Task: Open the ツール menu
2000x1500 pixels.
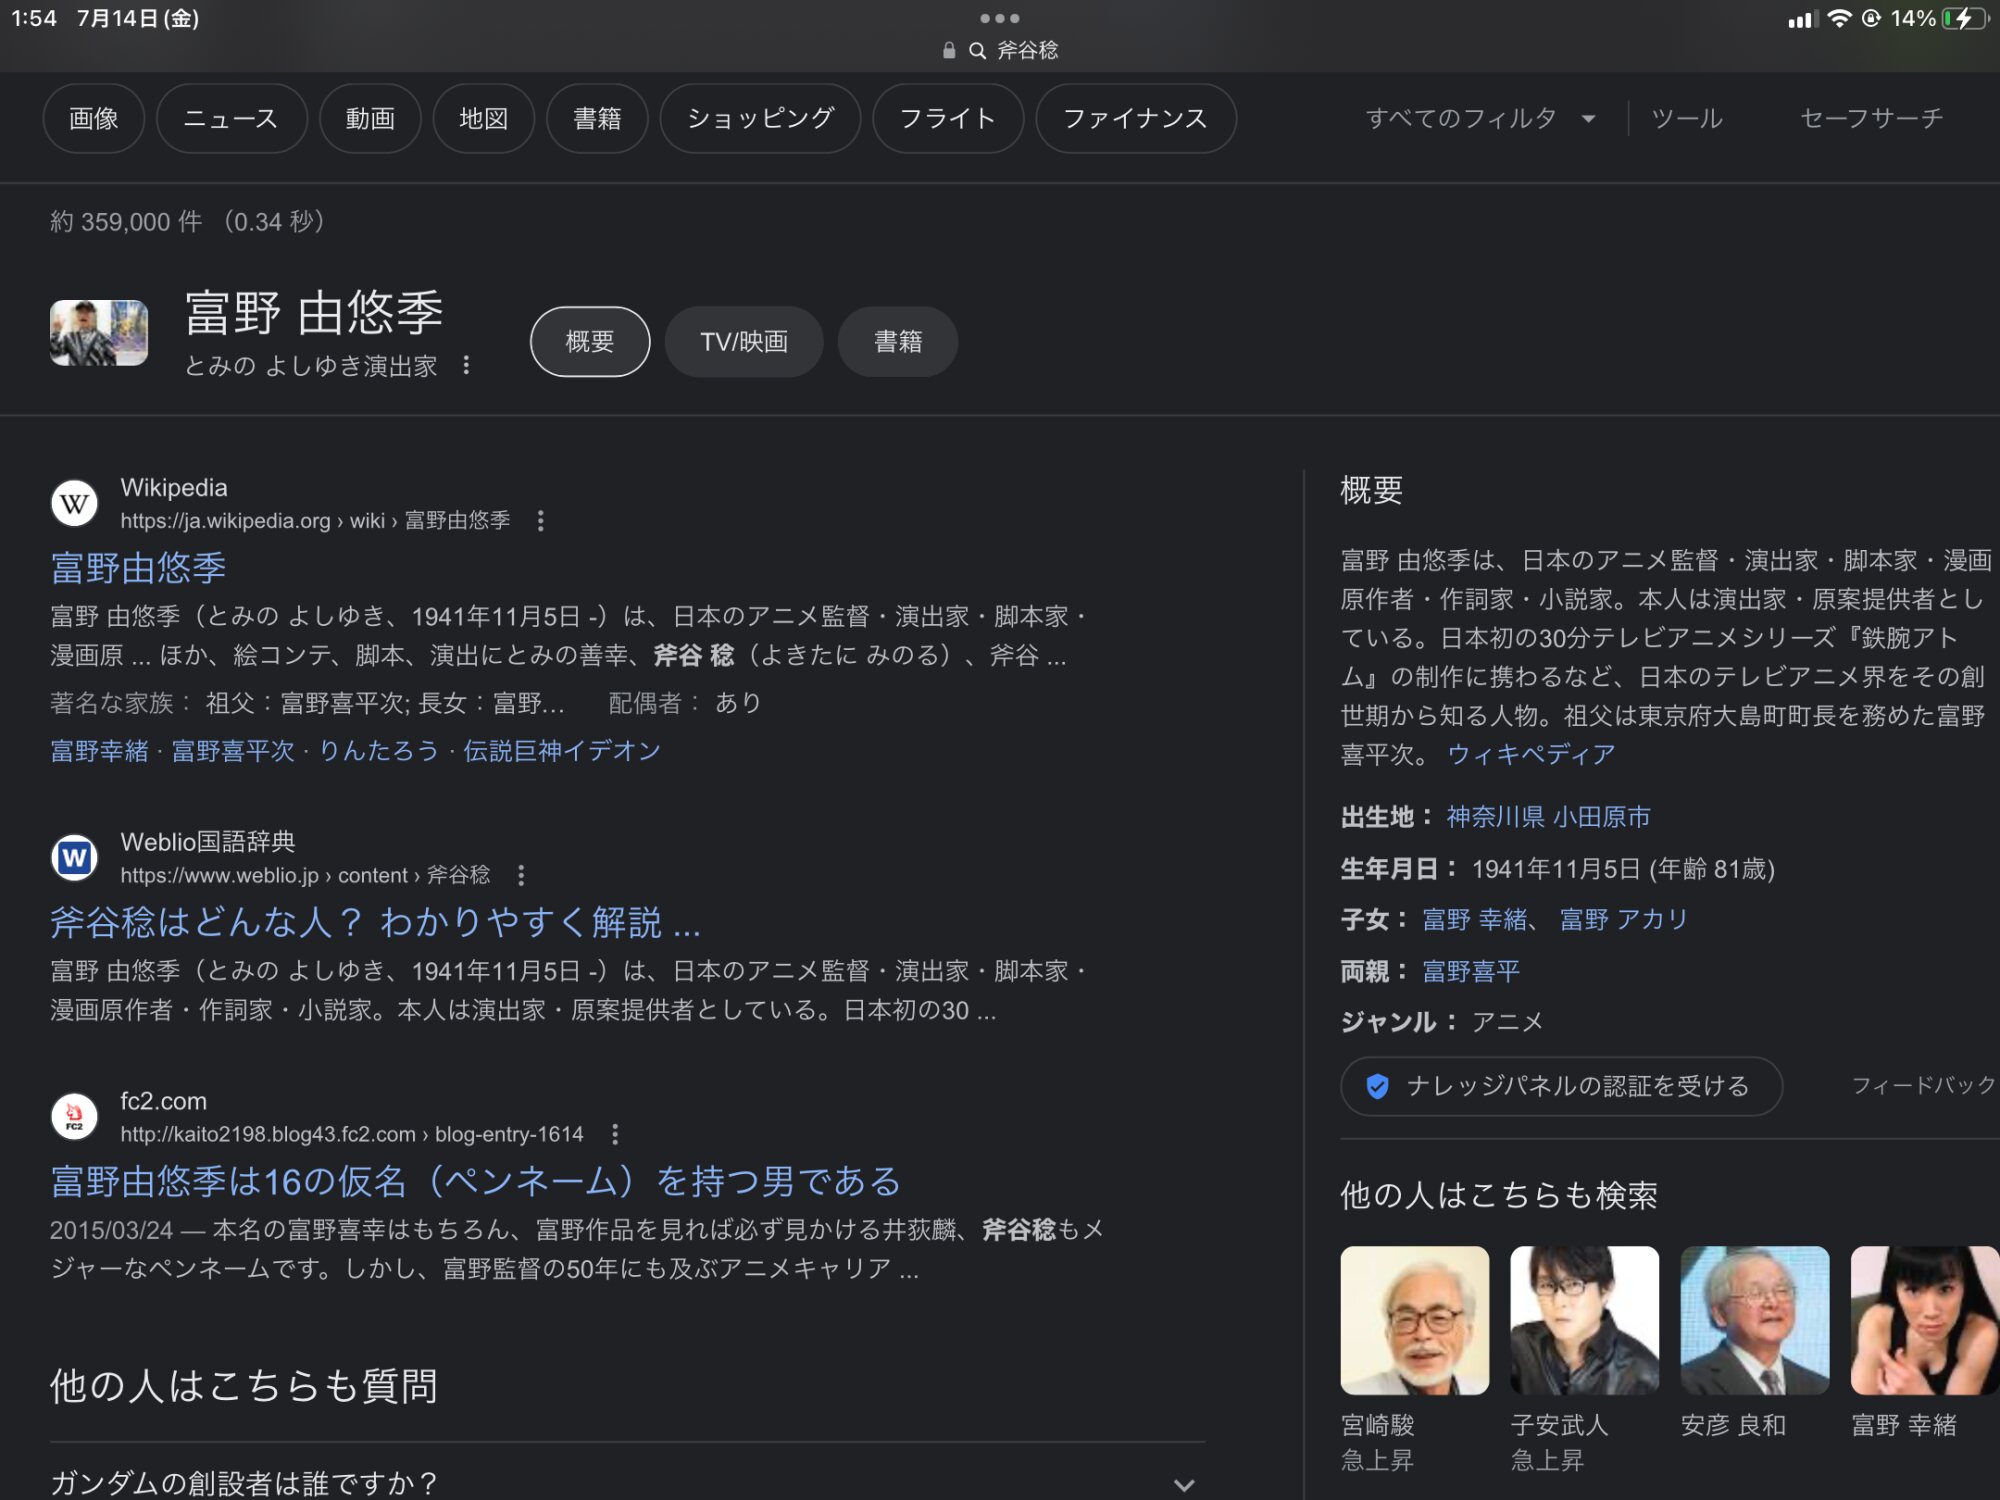Action: pyautogui.click(x=1687, y=119)
